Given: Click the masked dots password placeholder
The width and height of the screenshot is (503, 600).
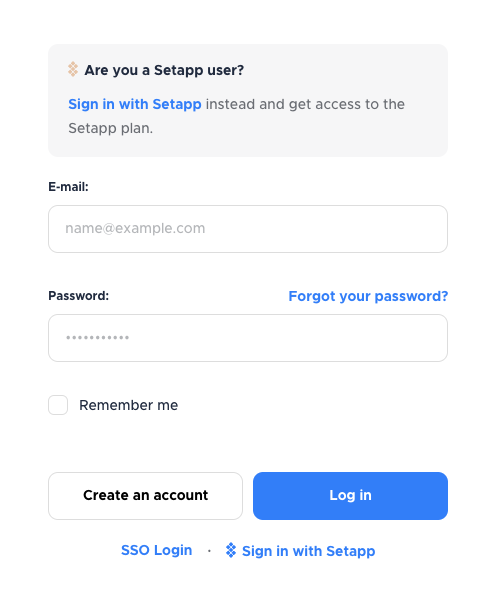Looking at the screenshot, I should pos(98,338).
